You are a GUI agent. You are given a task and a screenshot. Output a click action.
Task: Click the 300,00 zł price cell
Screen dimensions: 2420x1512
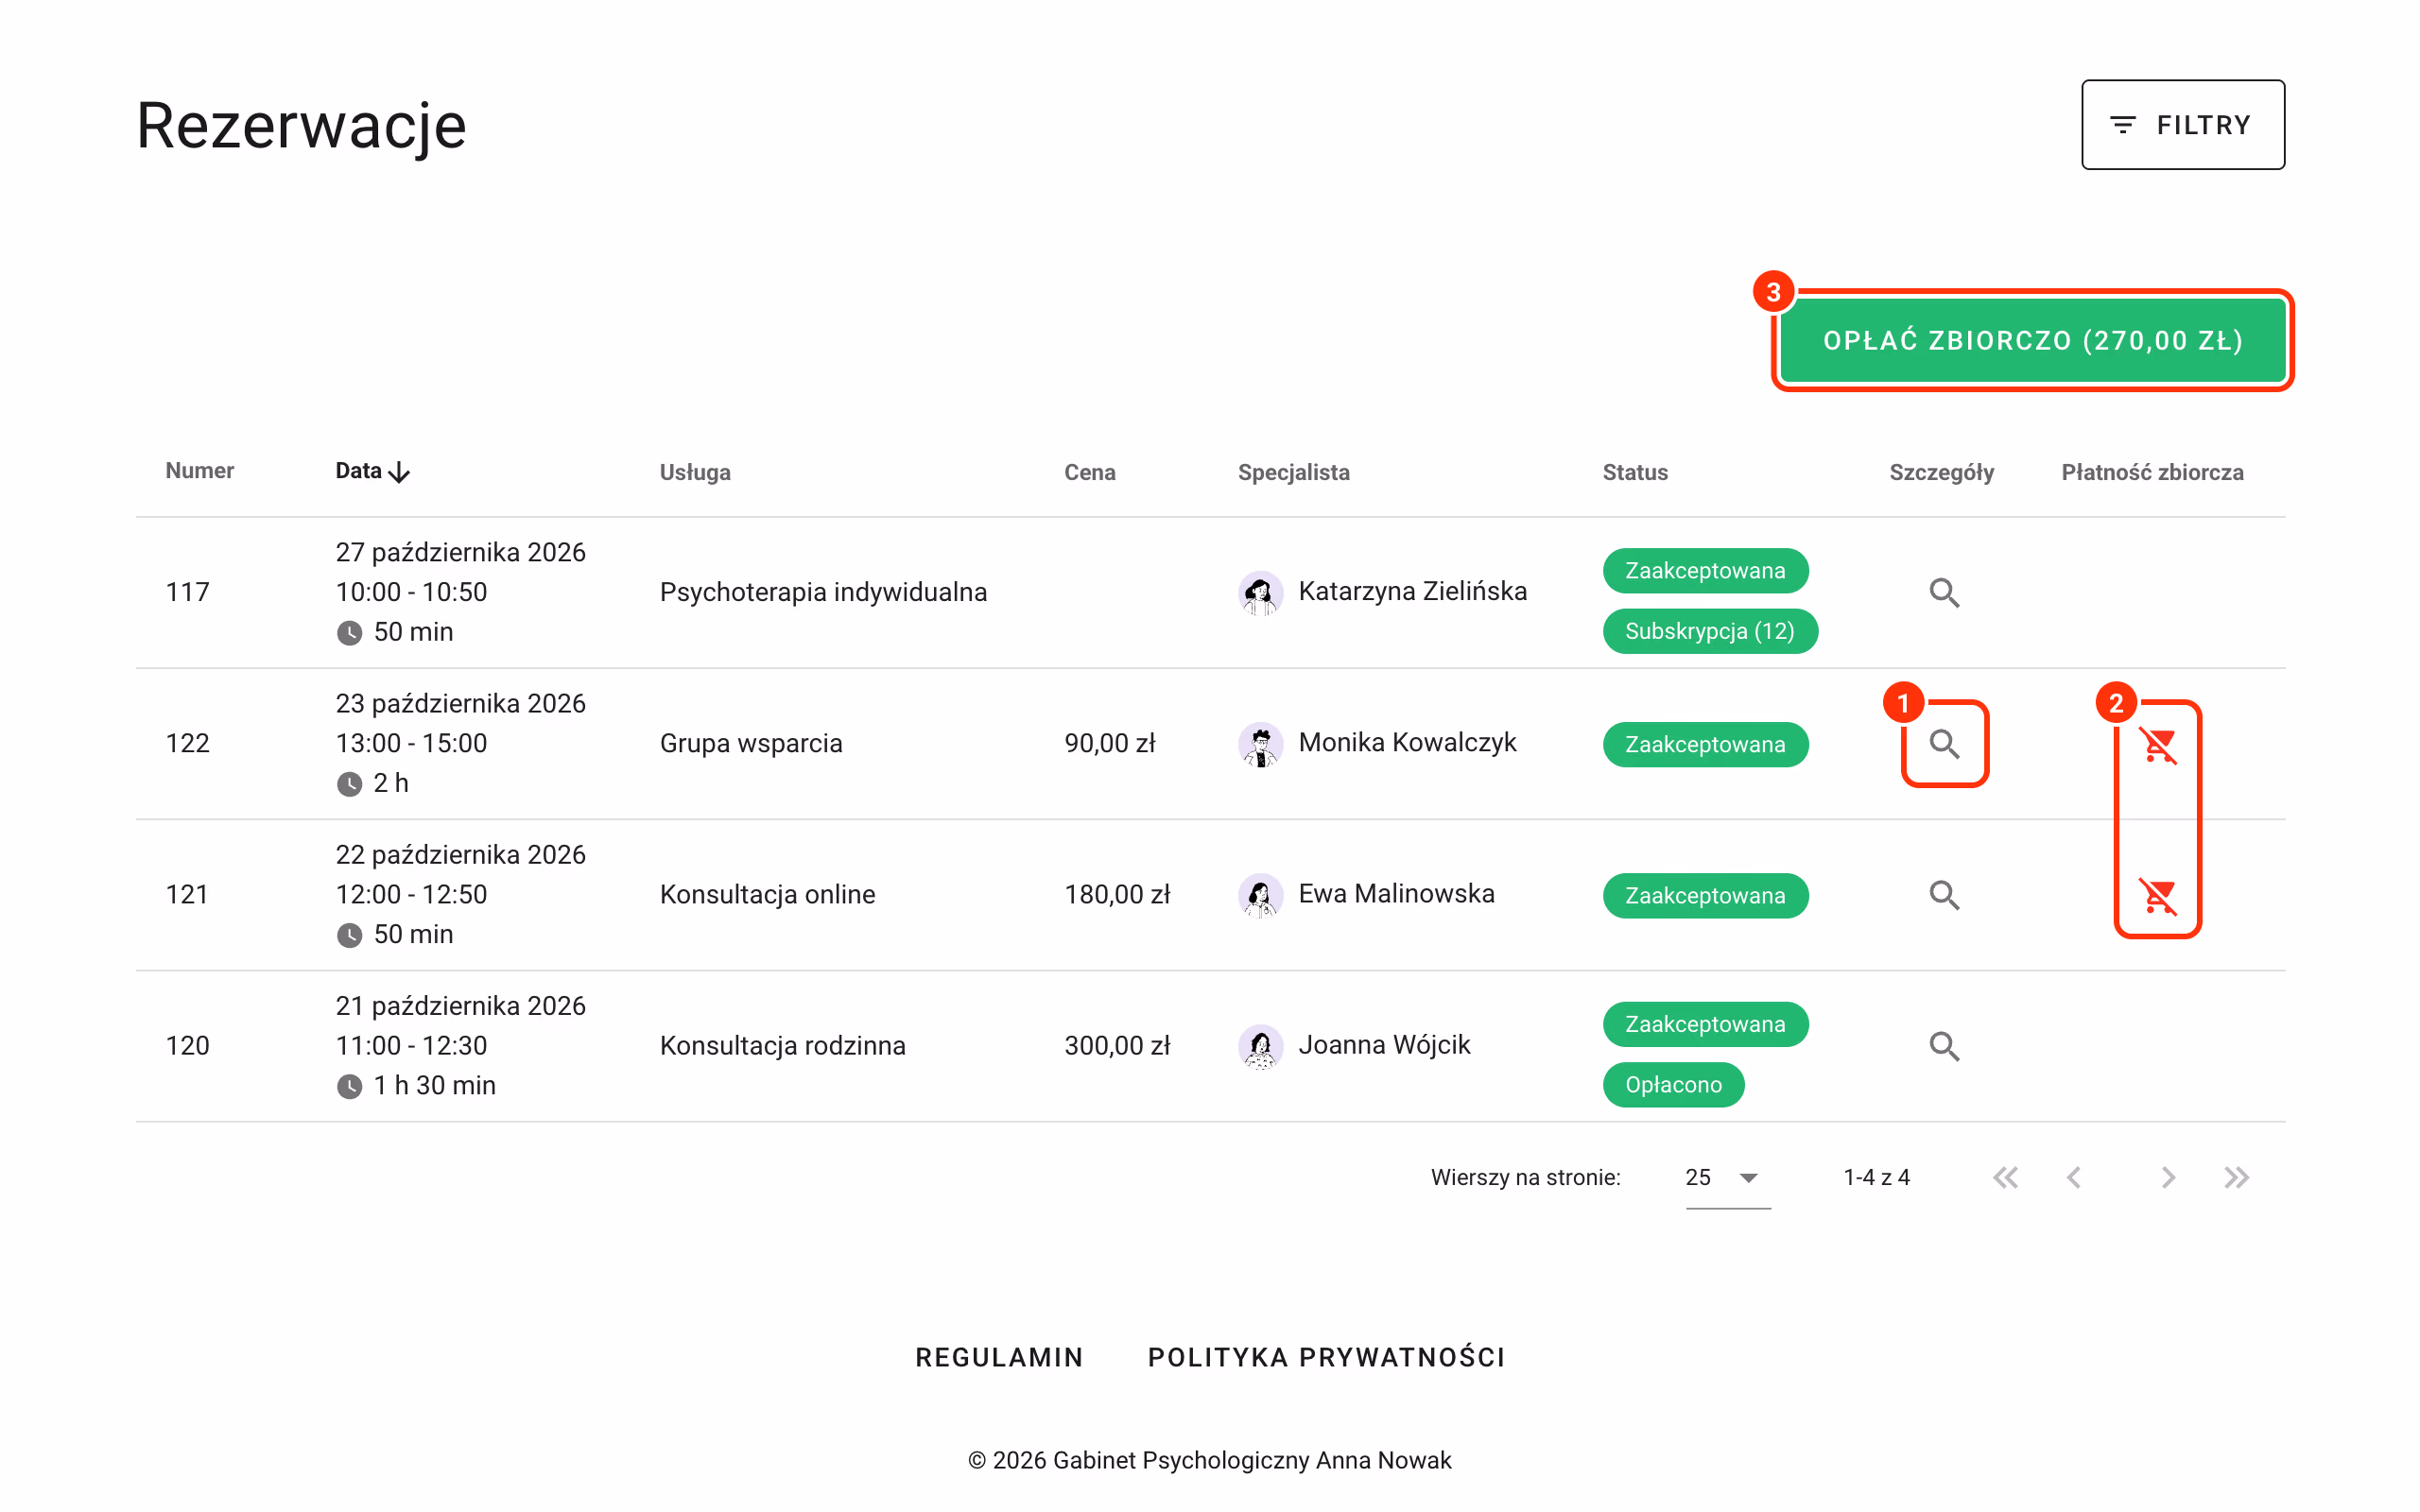point(1117,1045)
